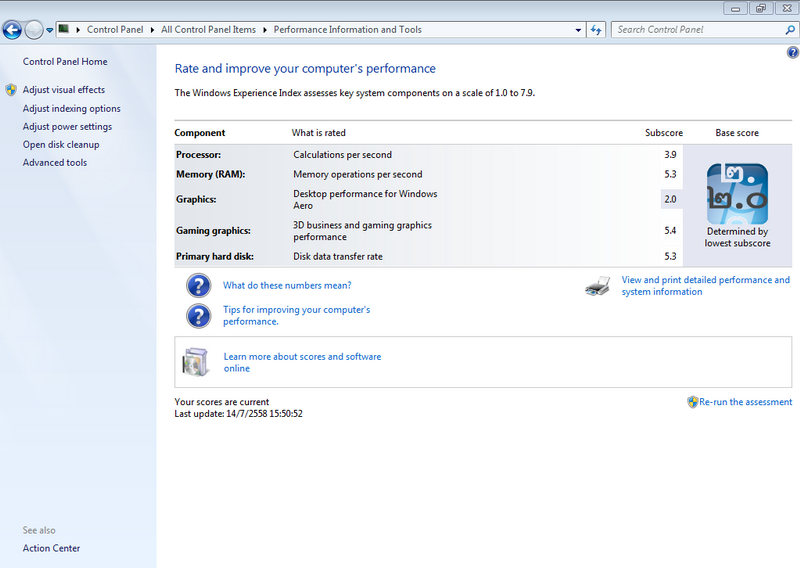Focus the Search Control Panel field

click(697, 30)
